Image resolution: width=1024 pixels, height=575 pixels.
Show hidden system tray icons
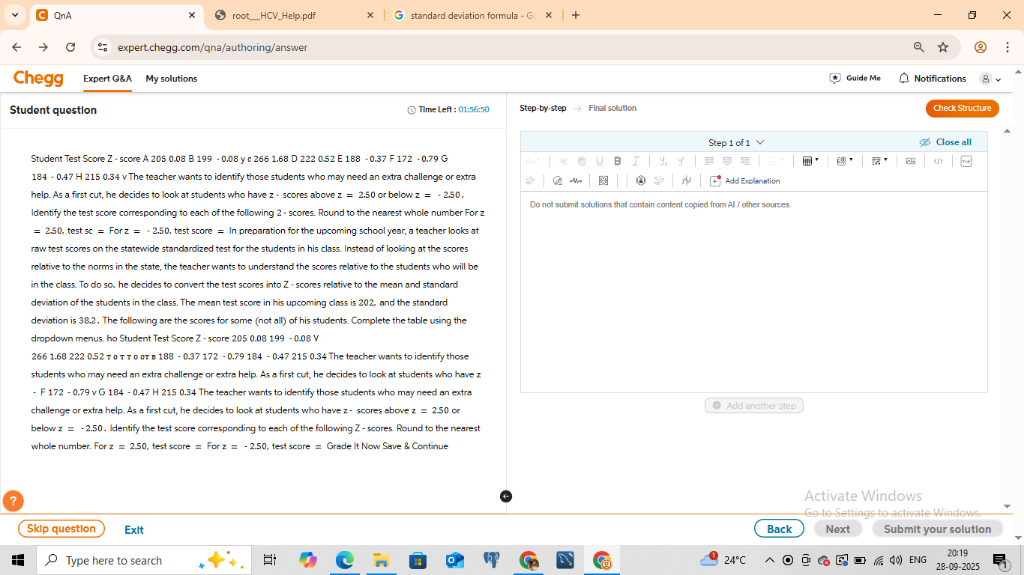pos(769,560)
